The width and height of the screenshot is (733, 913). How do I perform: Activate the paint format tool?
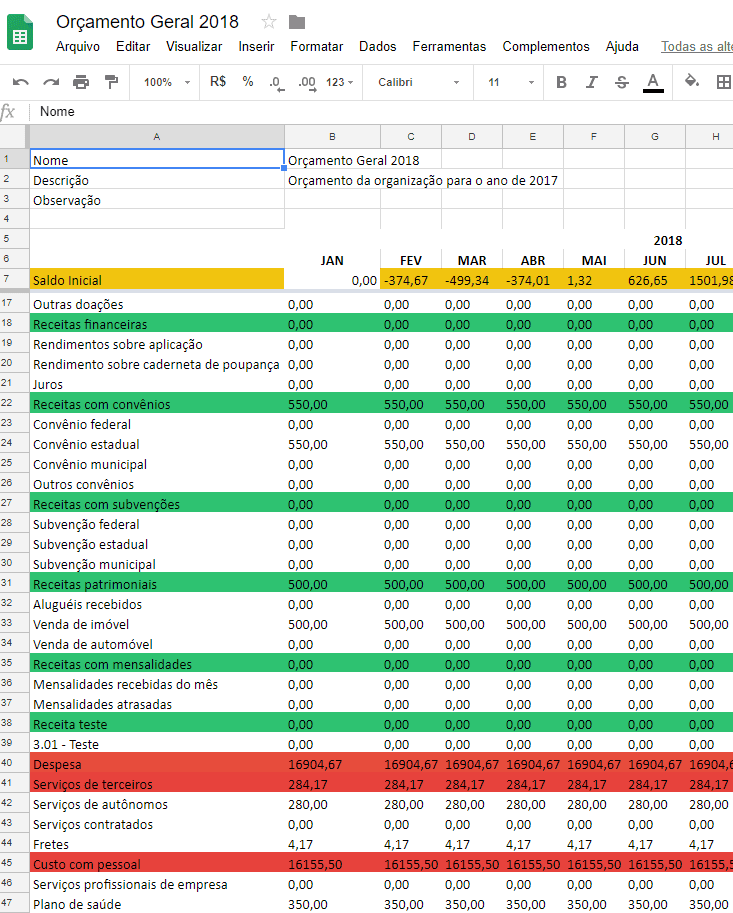(111, 82)
